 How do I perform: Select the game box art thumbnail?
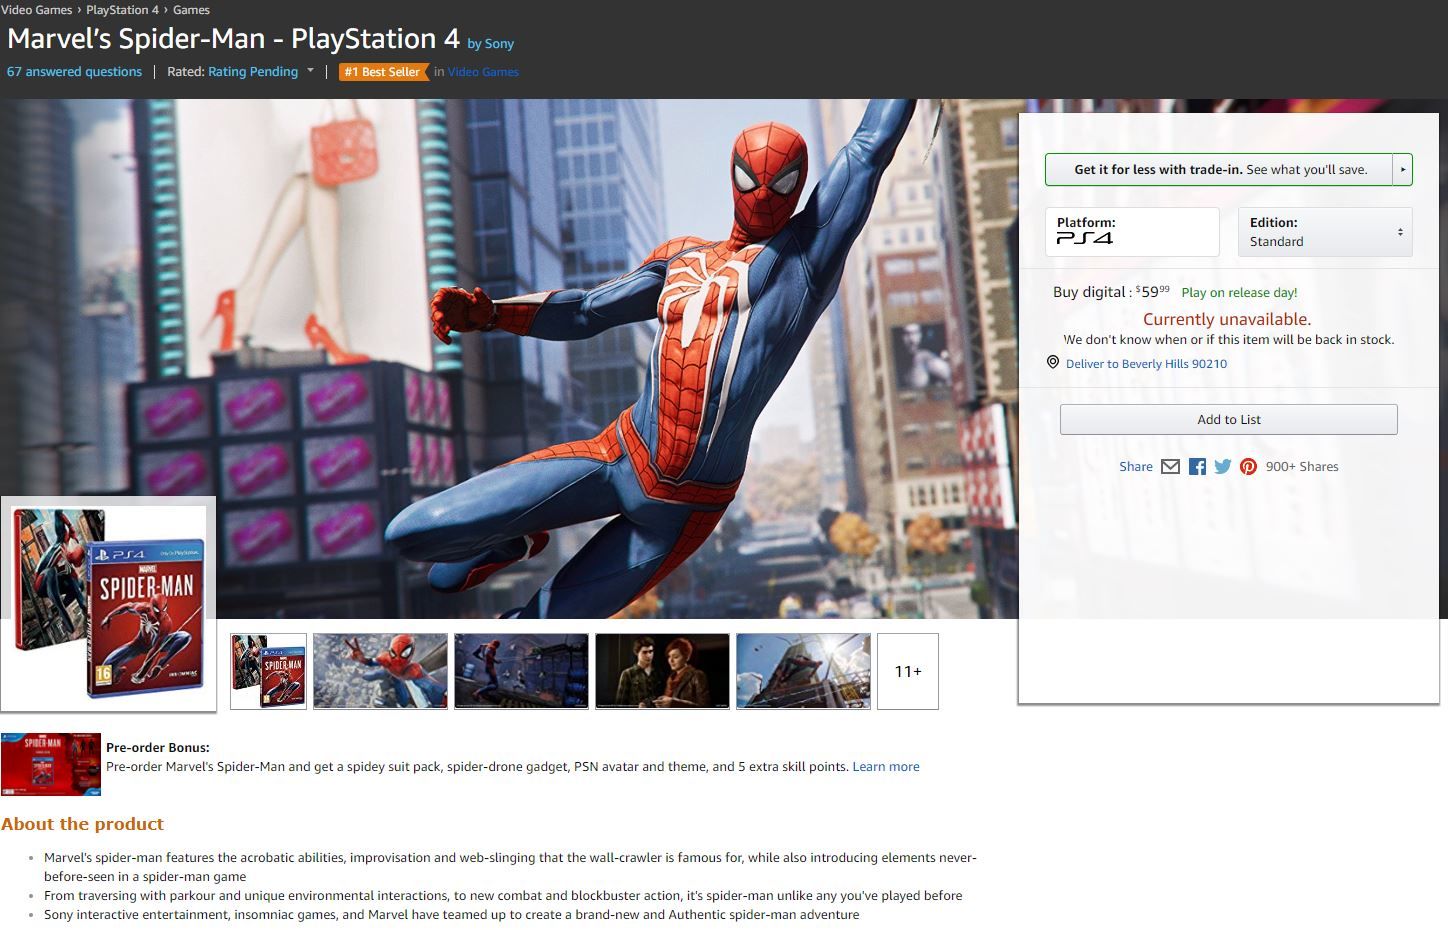coord(269,671)
